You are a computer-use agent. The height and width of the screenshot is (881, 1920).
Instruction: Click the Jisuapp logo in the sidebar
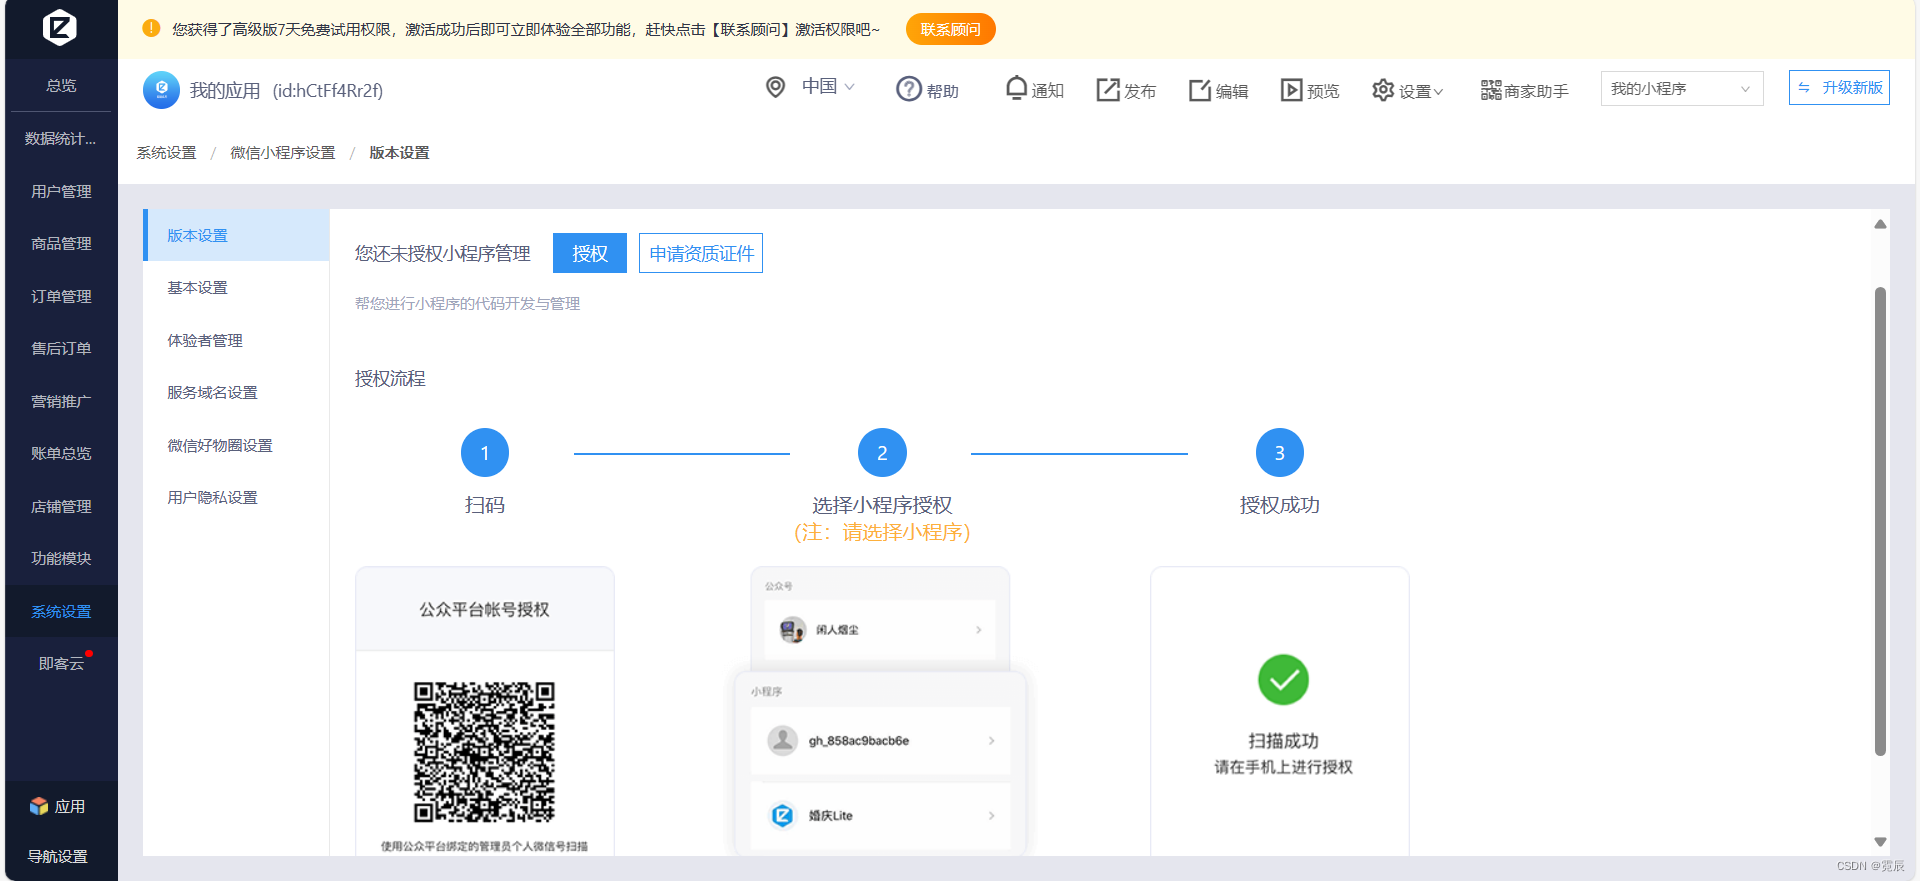pos(60,27)
